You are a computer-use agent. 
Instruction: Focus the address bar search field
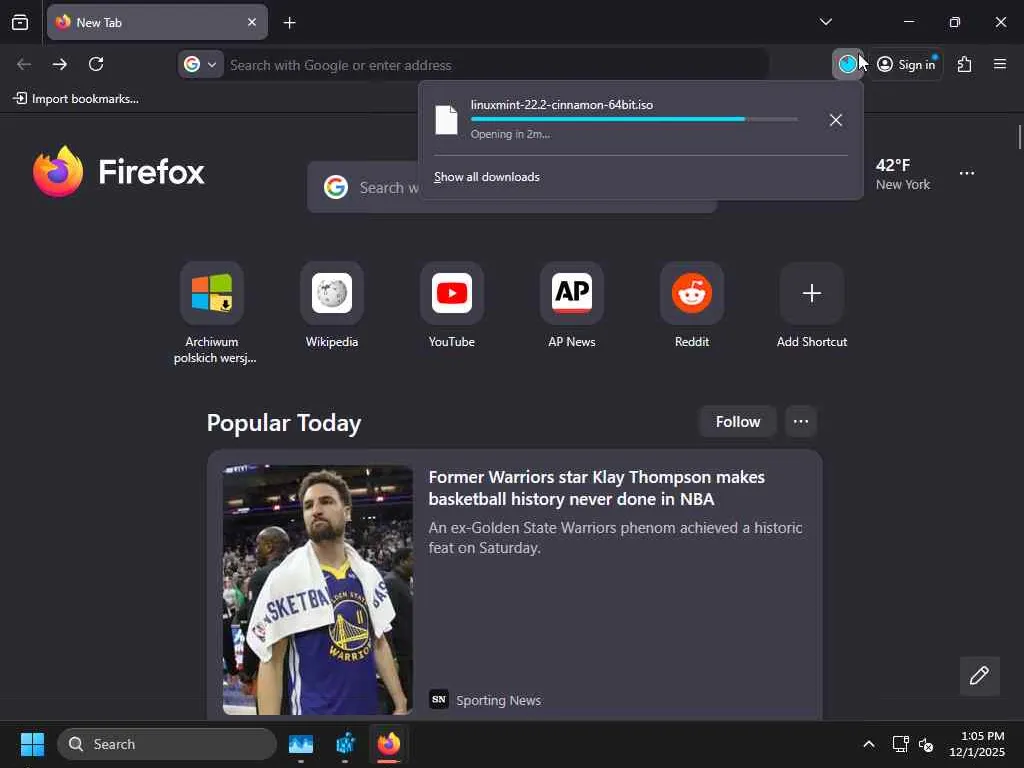point(495,65)
